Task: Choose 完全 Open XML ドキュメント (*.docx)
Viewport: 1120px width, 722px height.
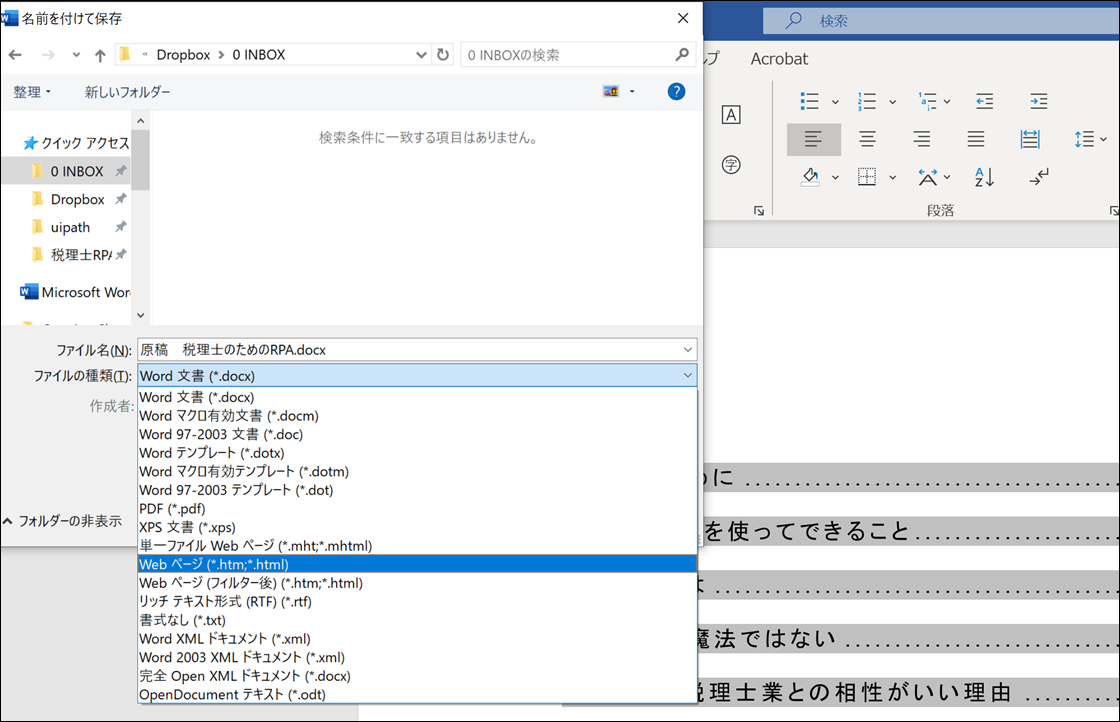Action: 417,676
